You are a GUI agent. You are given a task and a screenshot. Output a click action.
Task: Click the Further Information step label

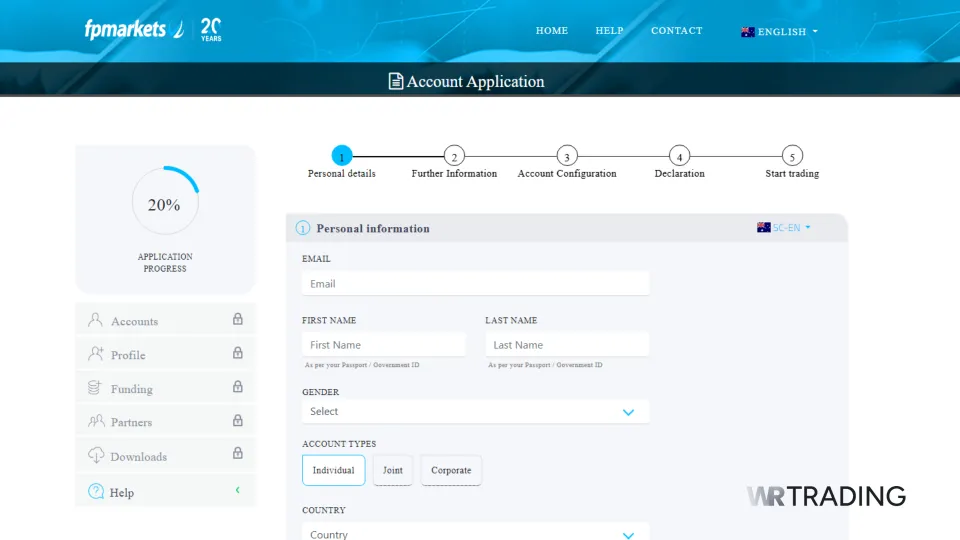click(x=454, y=174)
